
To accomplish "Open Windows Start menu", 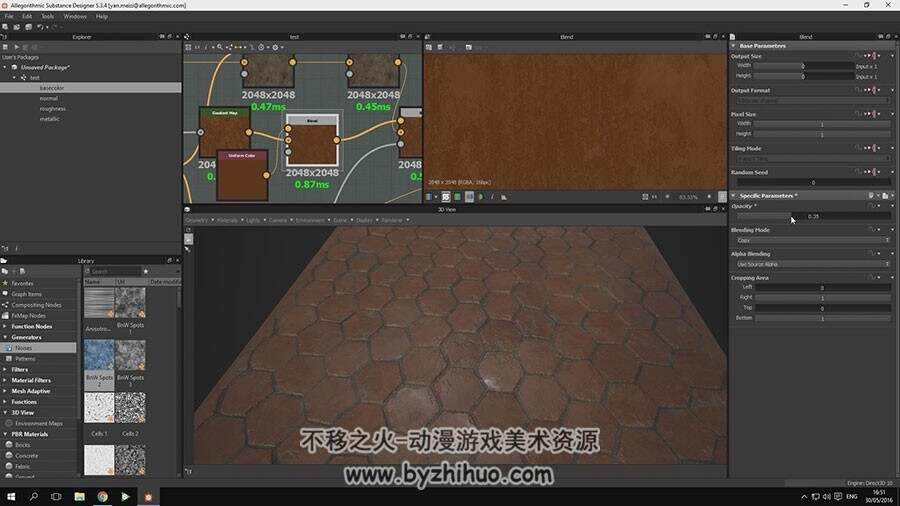I will (11, 497).
